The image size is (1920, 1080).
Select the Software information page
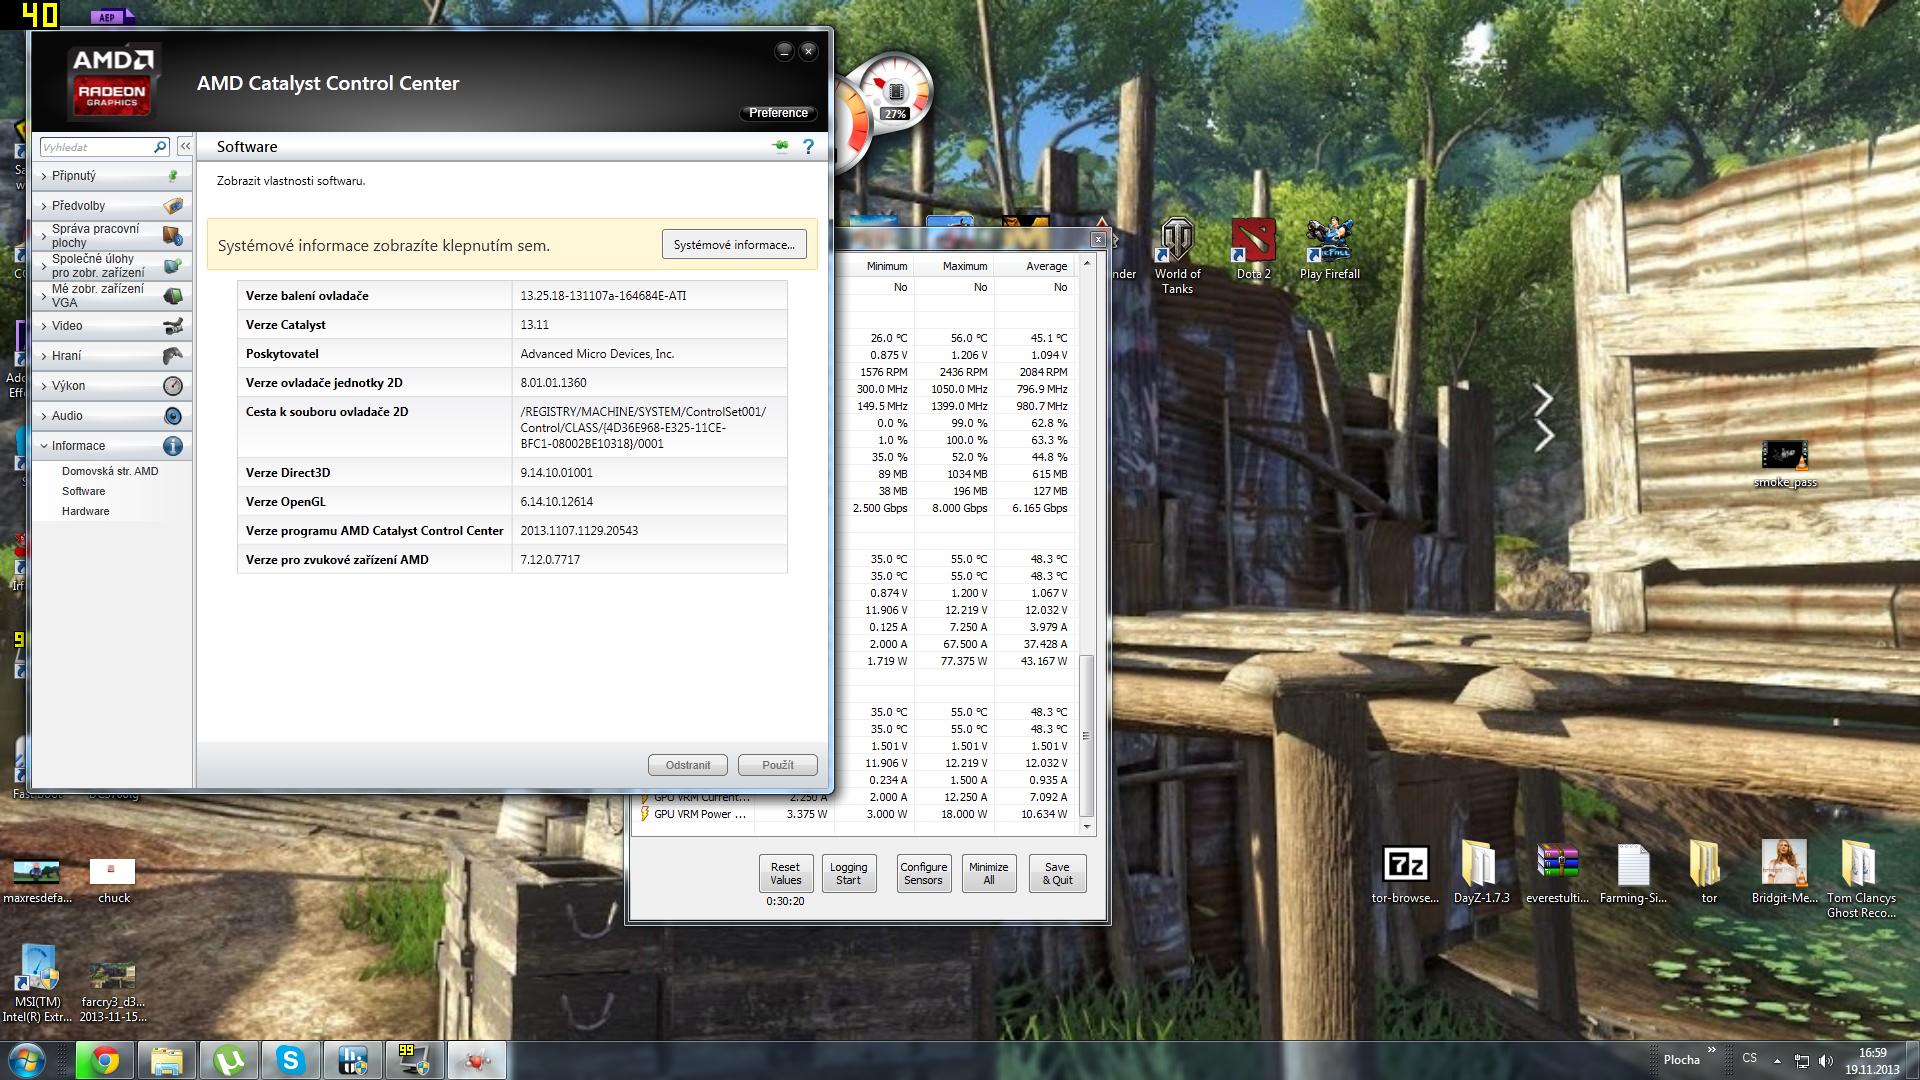83,491
